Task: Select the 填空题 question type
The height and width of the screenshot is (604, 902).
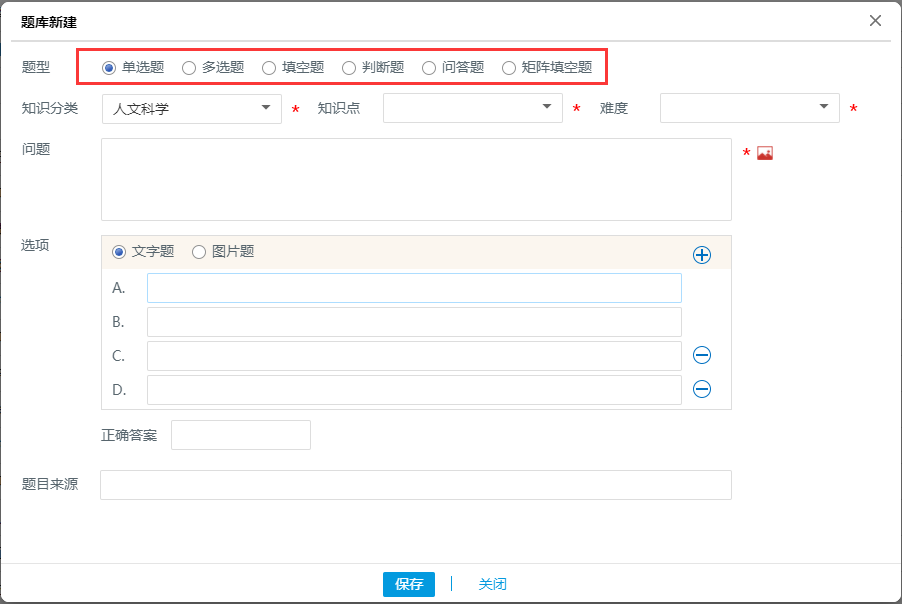Action: (269, 68)
